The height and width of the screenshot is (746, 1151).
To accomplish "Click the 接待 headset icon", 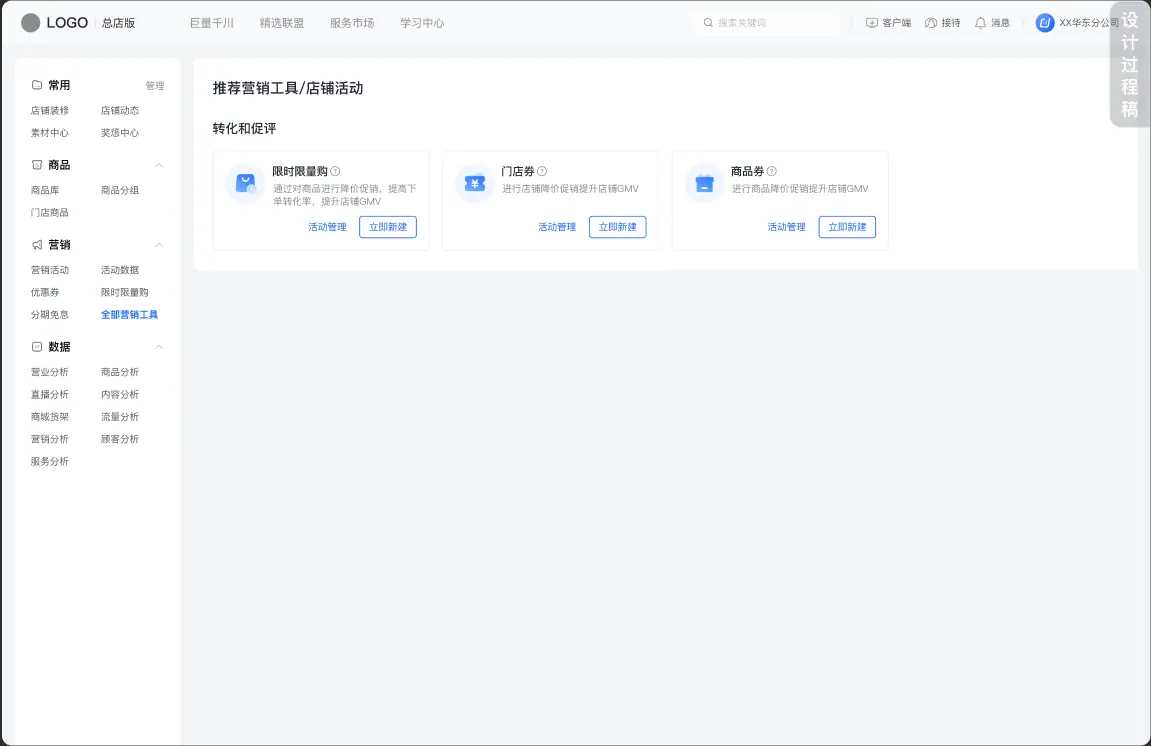I will click(931, 23).
